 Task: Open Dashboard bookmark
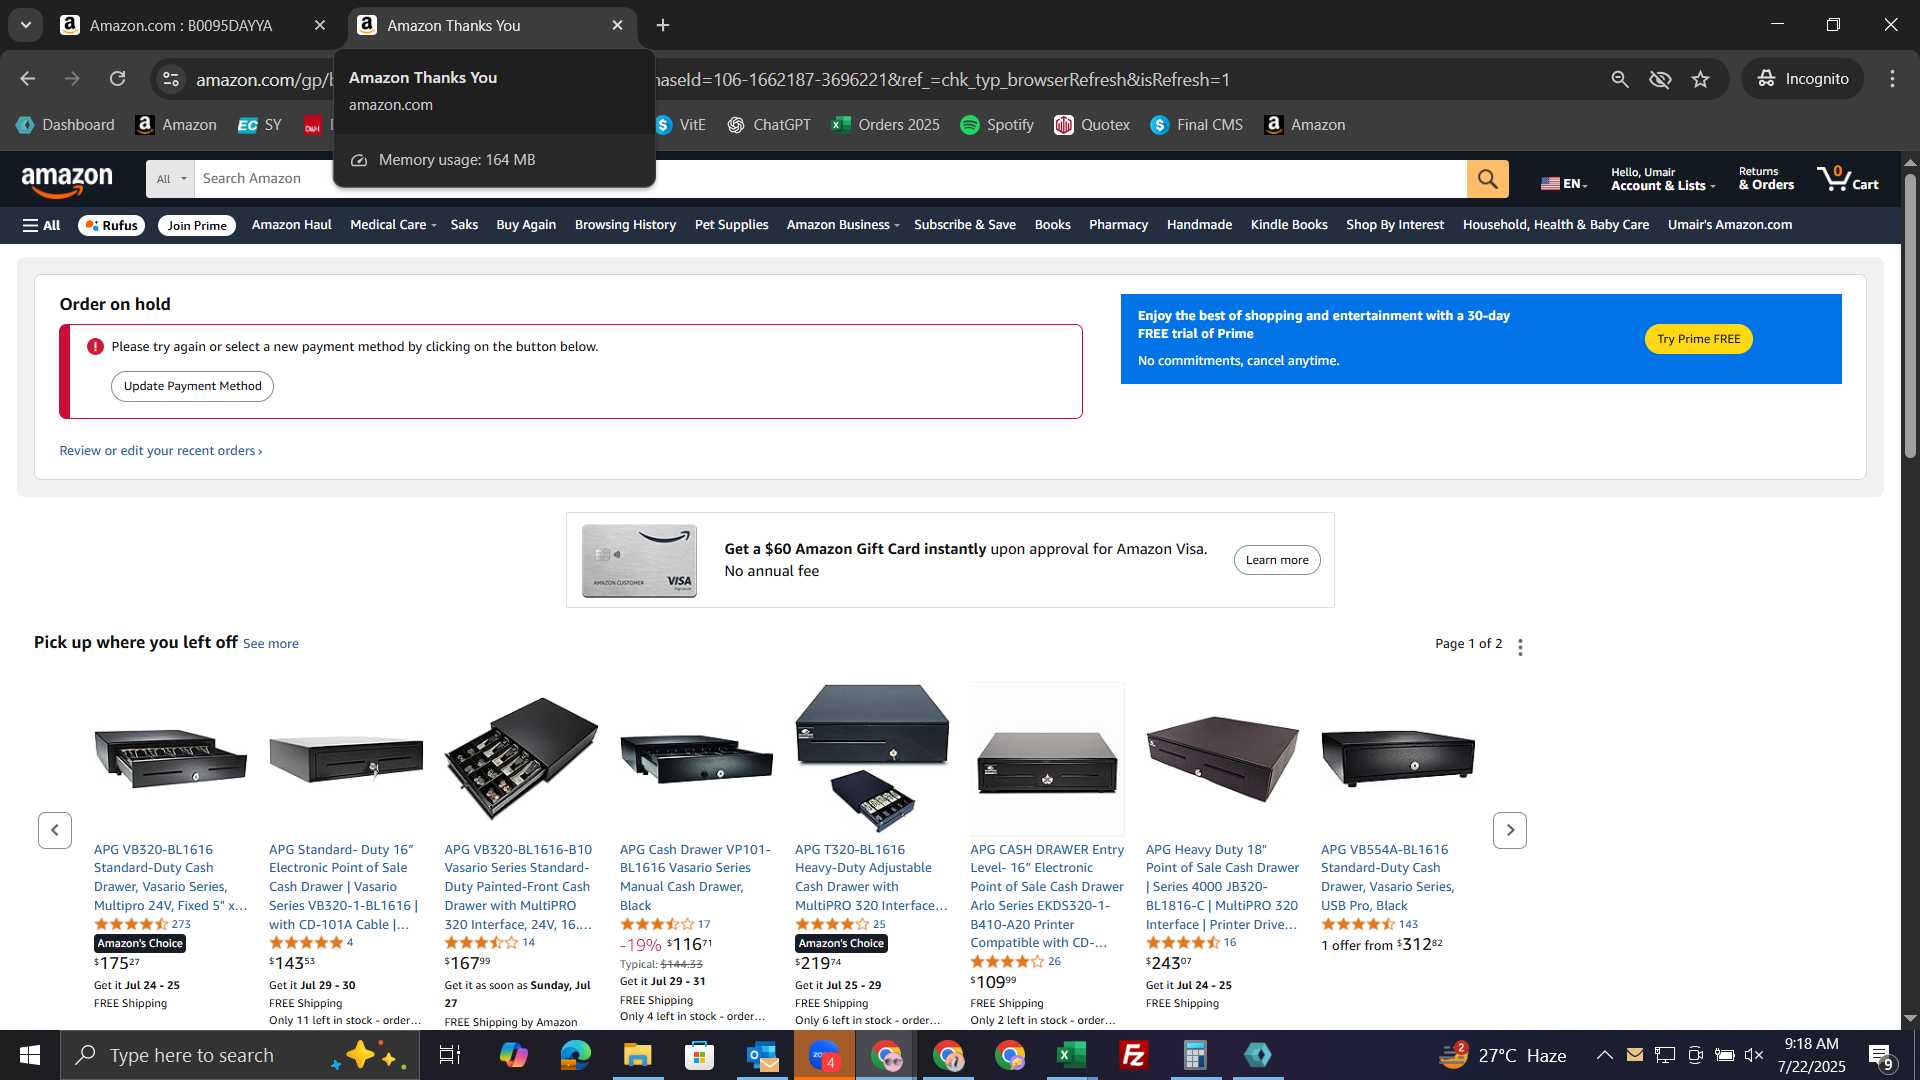click(66, 125)
